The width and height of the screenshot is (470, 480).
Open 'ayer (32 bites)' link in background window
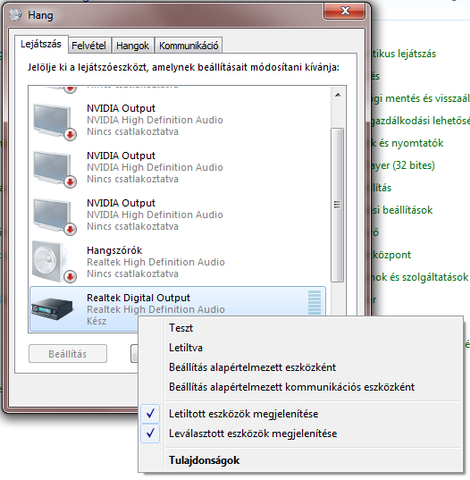[x=403, y=165]
